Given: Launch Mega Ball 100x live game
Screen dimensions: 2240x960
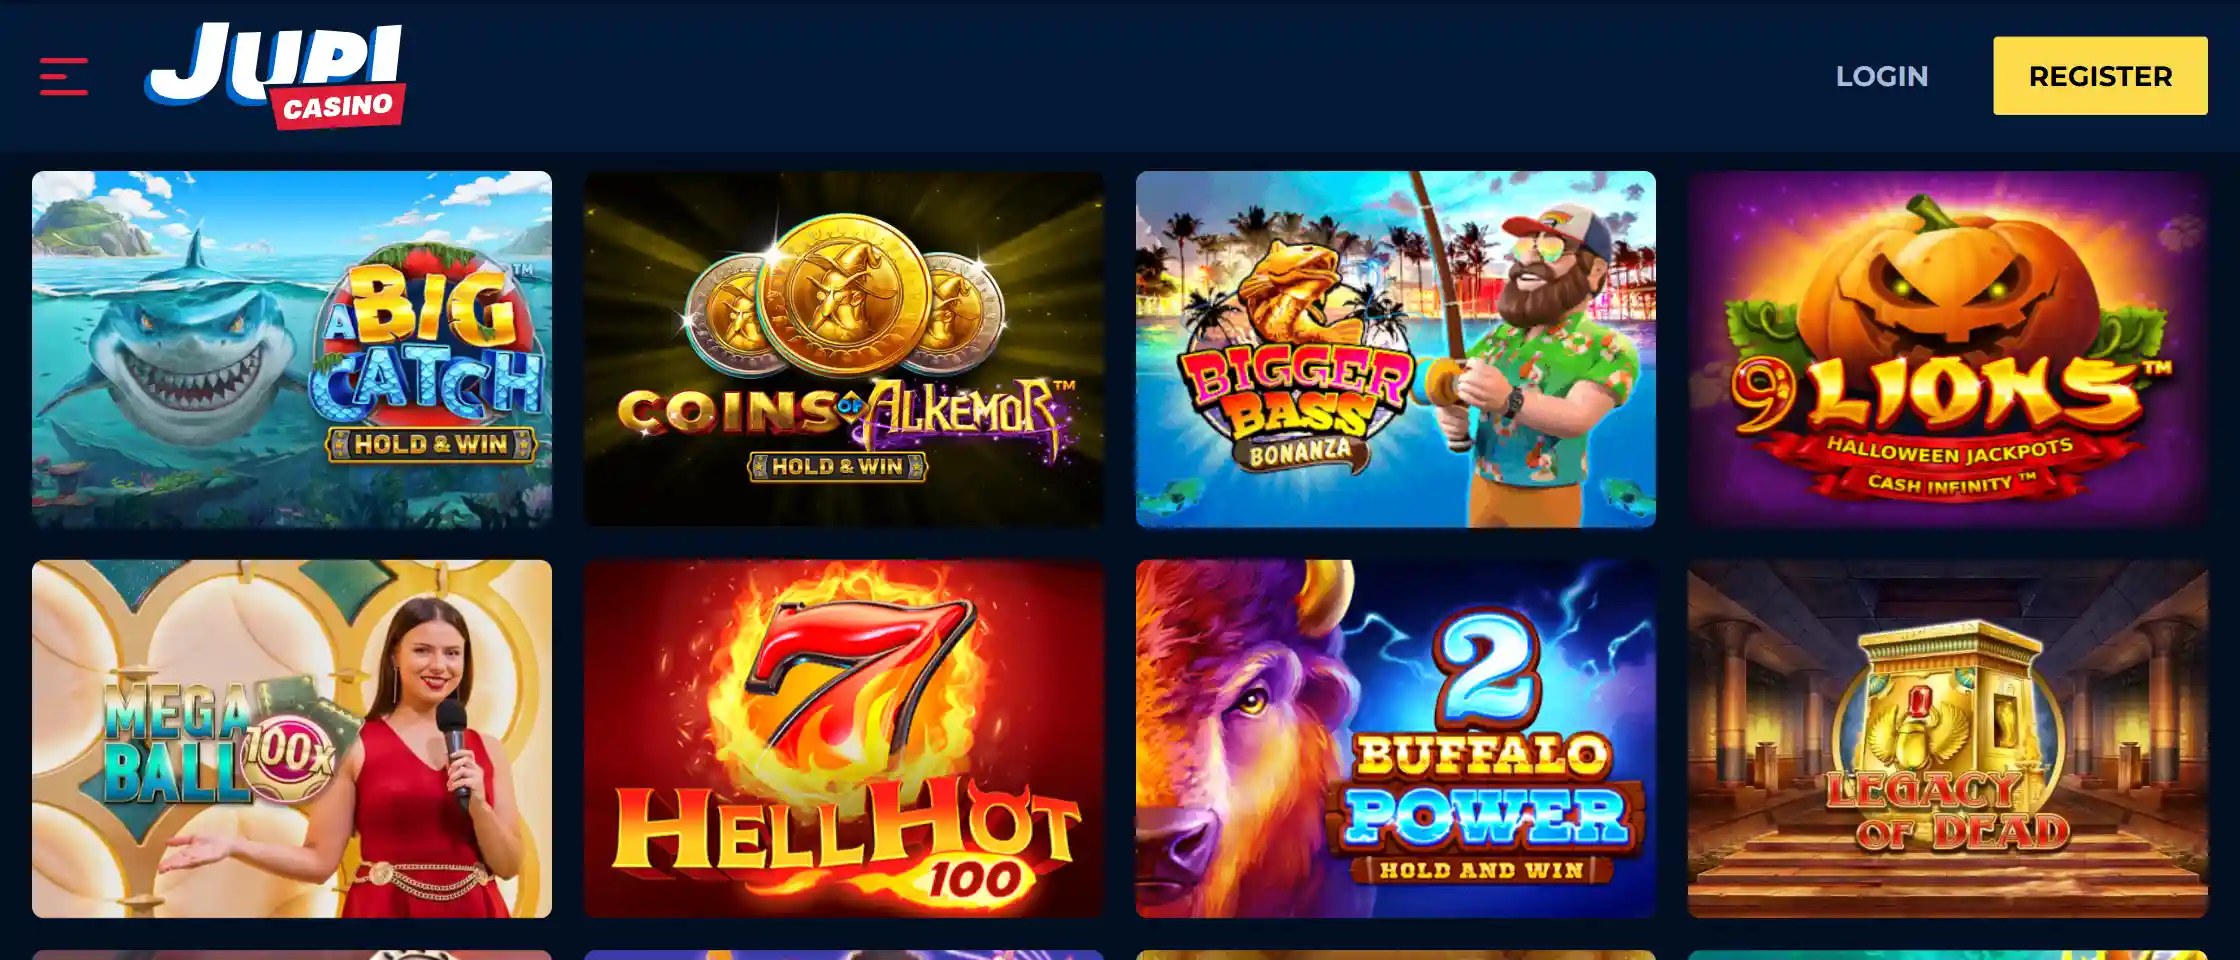Looking at the screenshot, I should coord(292,739).
